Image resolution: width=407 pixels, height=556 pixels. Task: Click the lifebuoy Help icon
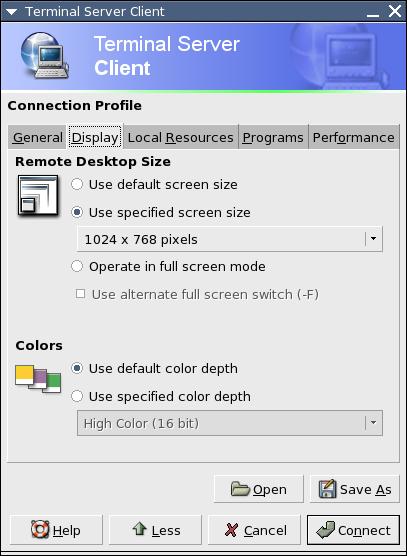click(40, 530)
